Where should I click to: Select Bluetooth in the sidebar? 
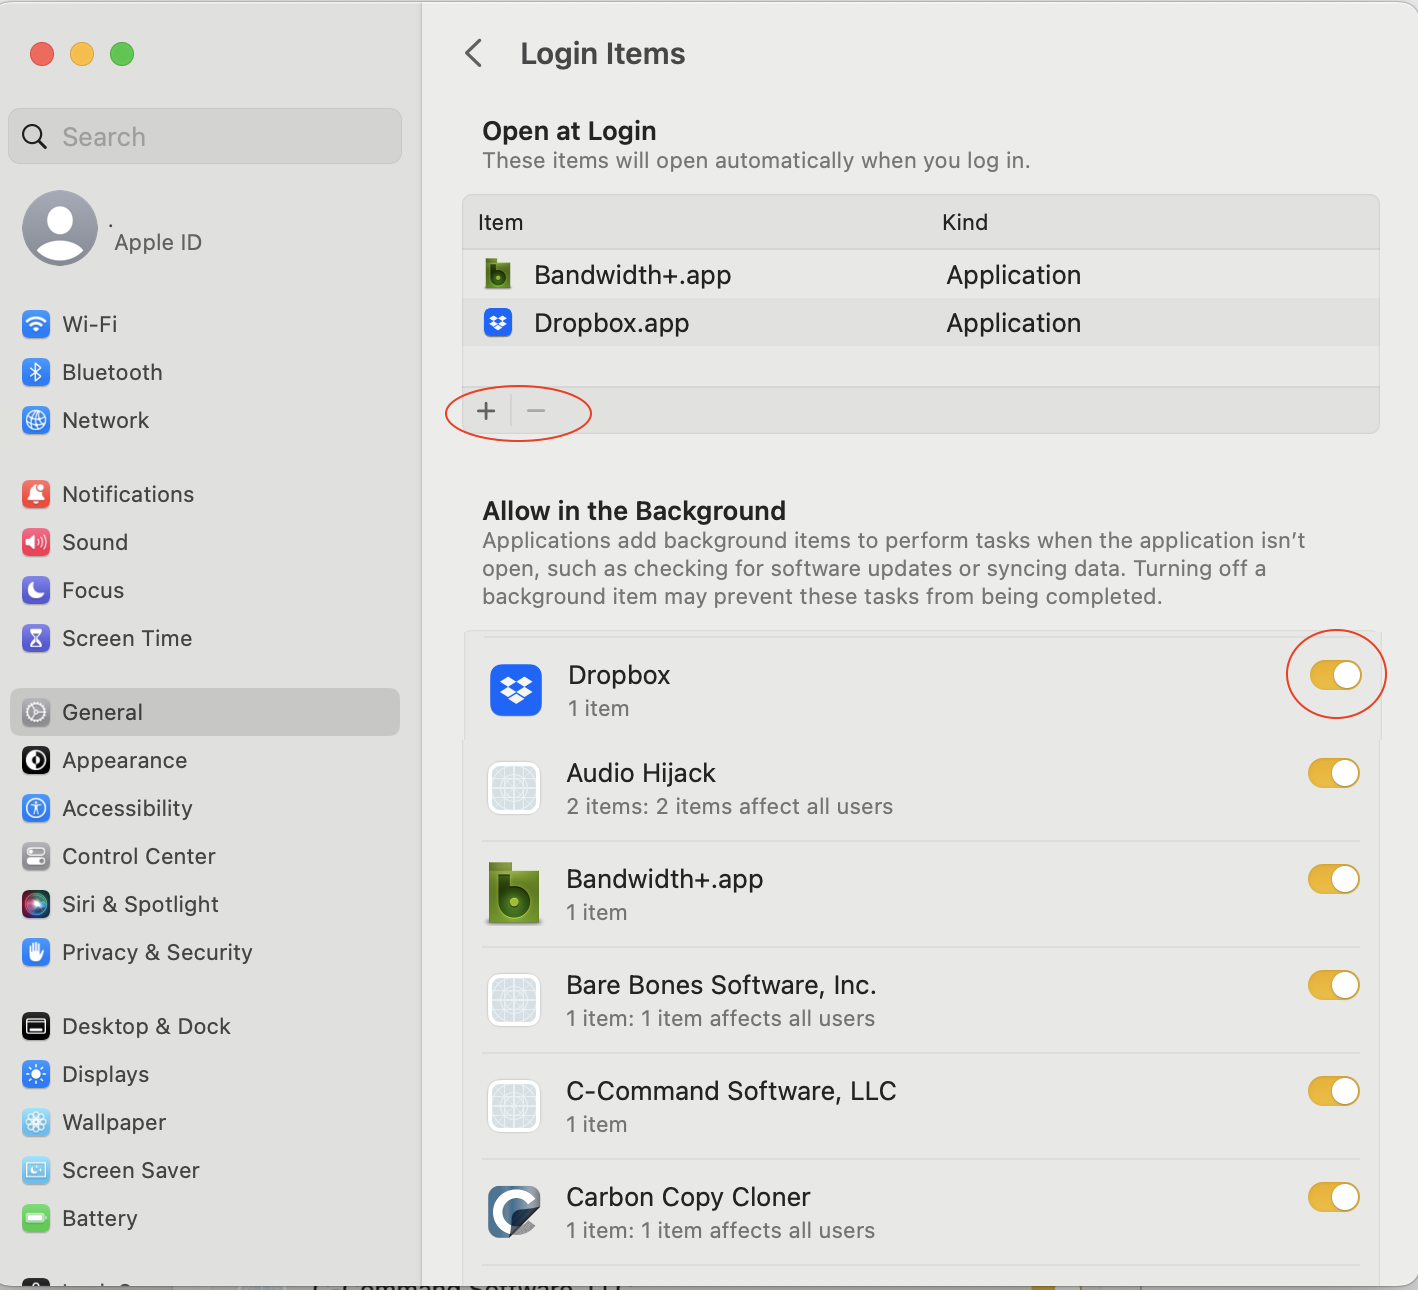point(205,372)
